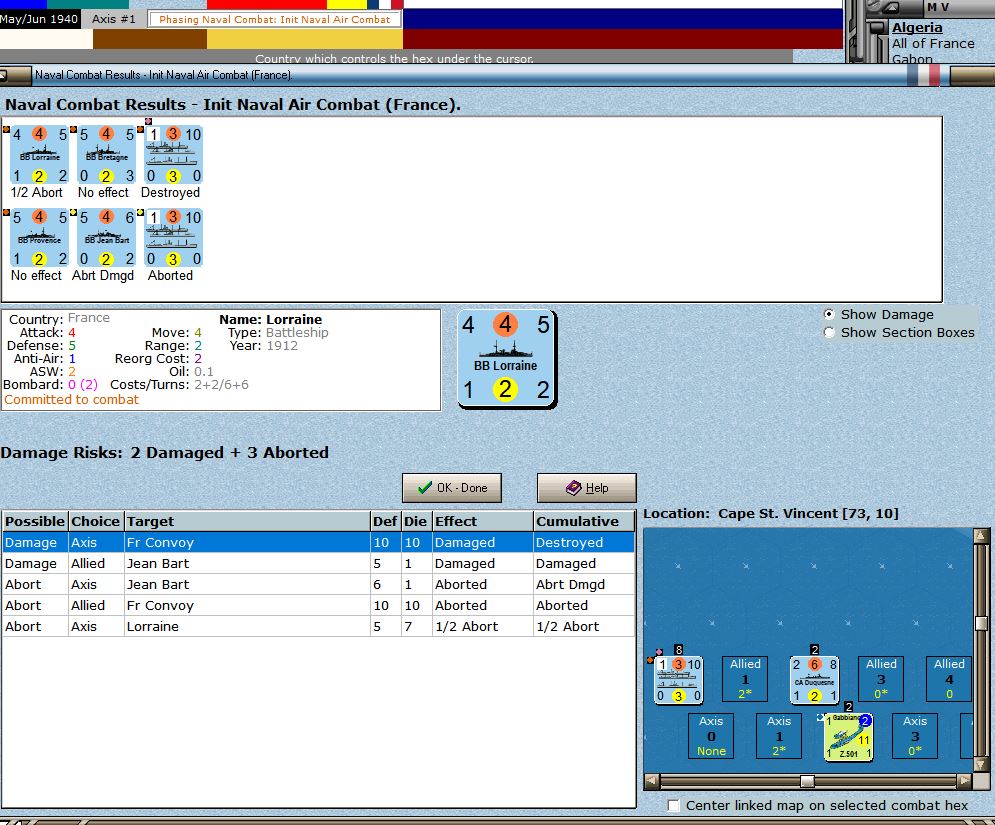
Task: Select Gabbiano Z.501 aircraft counter
Action: (848, 737)
